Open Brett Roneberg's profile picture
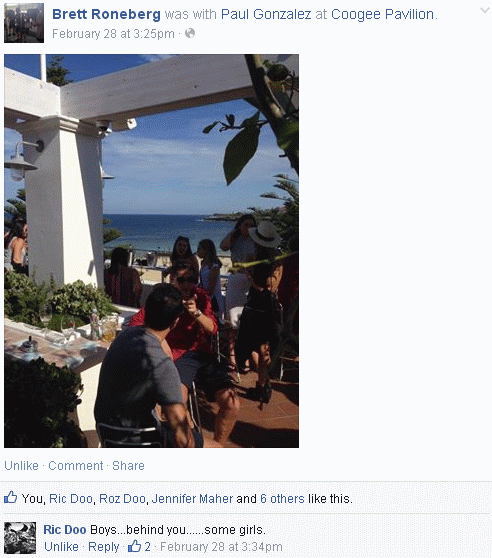The width and height of the screenshot is (492, 558). pos(24,23)
